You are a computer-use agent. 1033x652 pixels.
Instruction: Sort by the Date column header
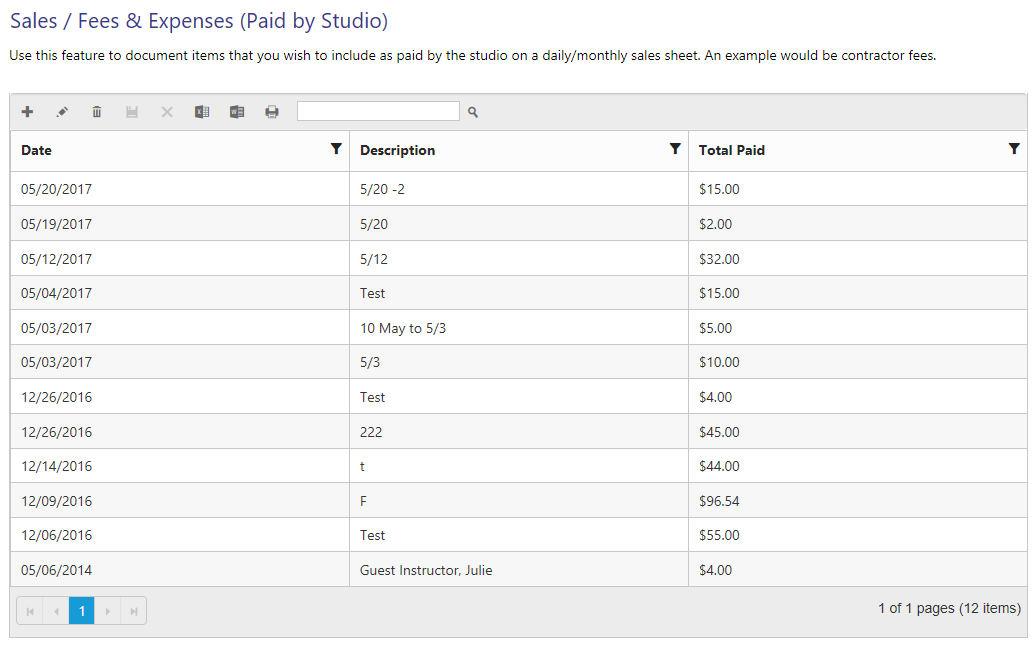37,151
